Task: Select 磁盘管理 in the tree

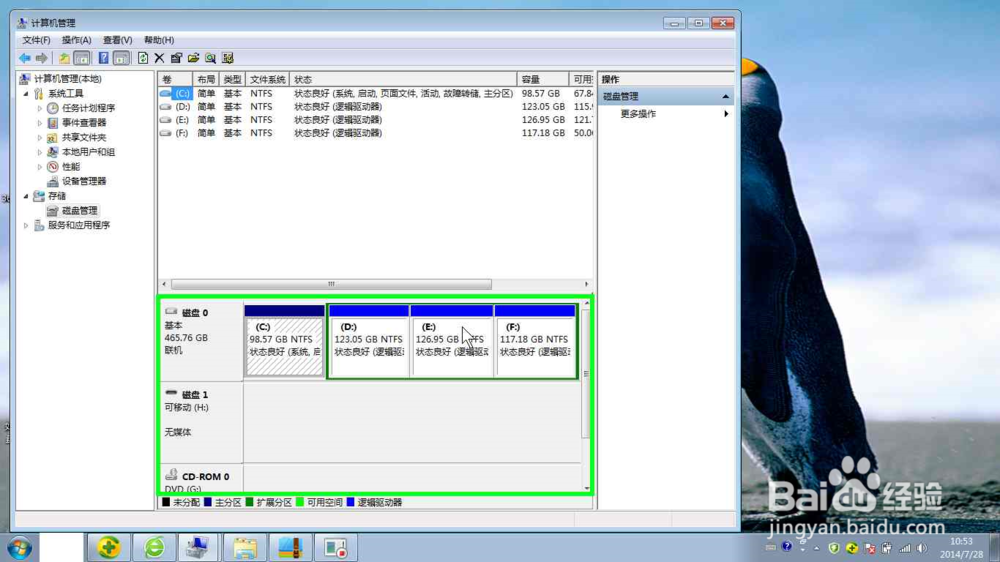Action: [x=79, y=211]
